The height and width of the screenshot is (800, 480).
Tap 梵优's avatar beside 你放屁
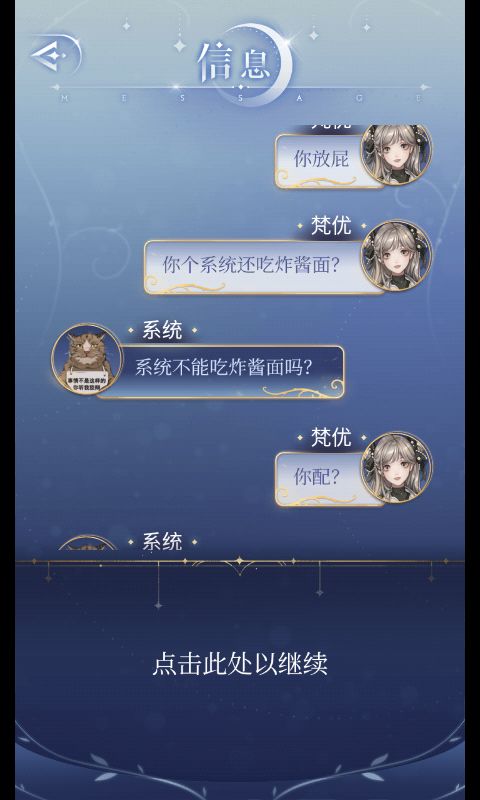pos(396,153)
